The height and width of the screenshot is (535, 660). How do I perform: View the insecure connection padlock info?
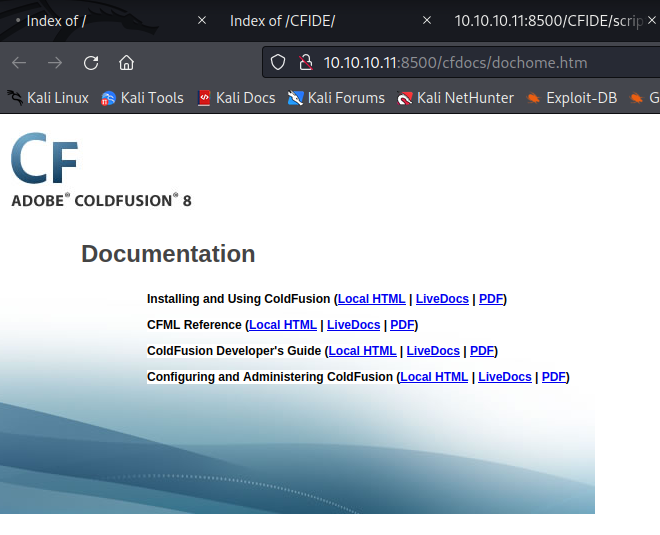pos(306,63)
